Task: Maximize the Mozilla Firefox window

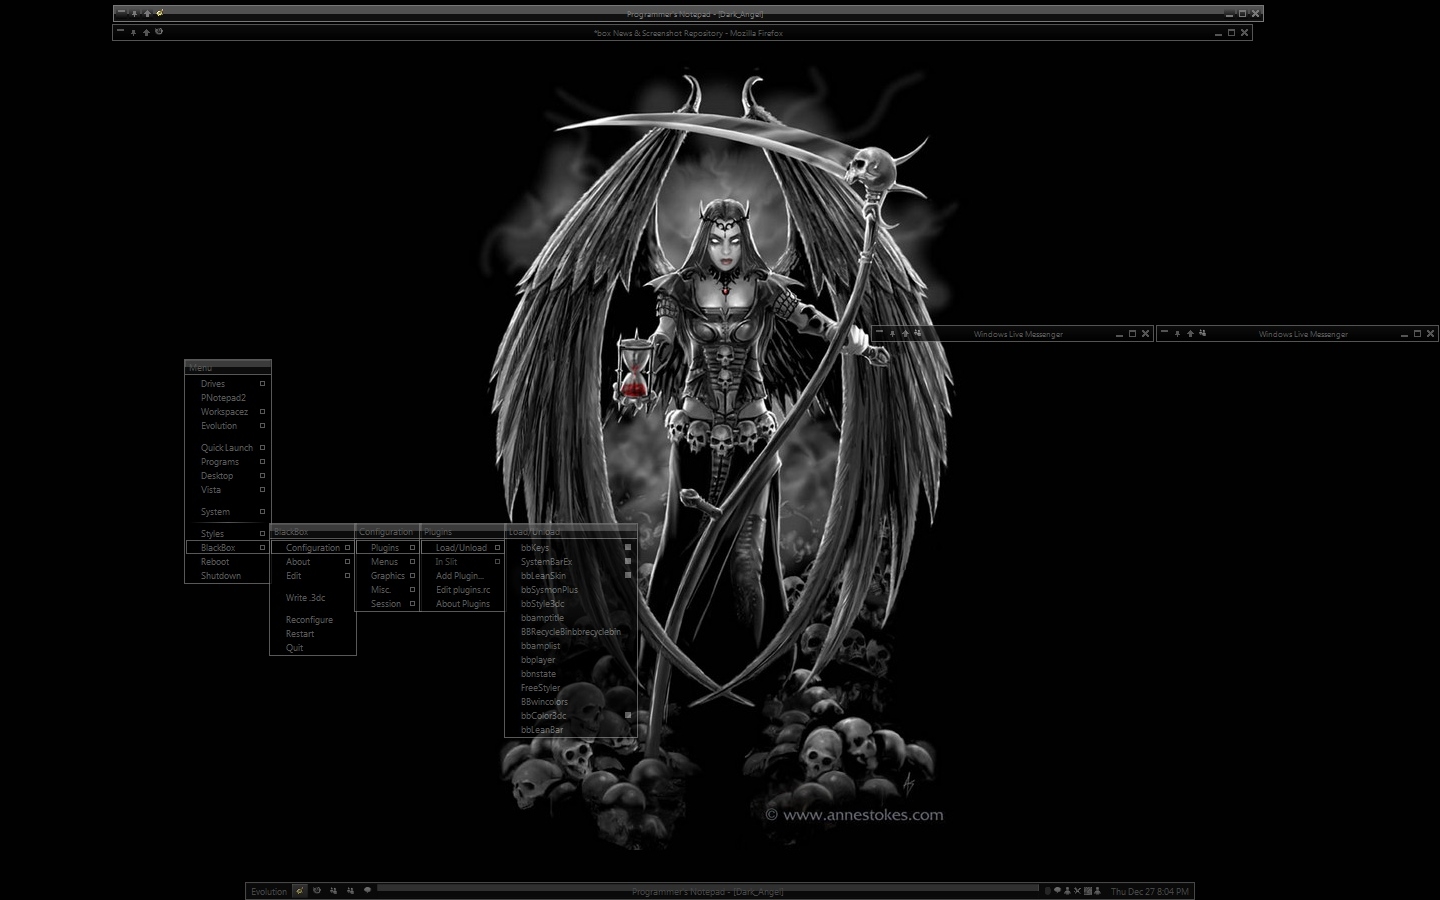Action: tap(1231, 33)
